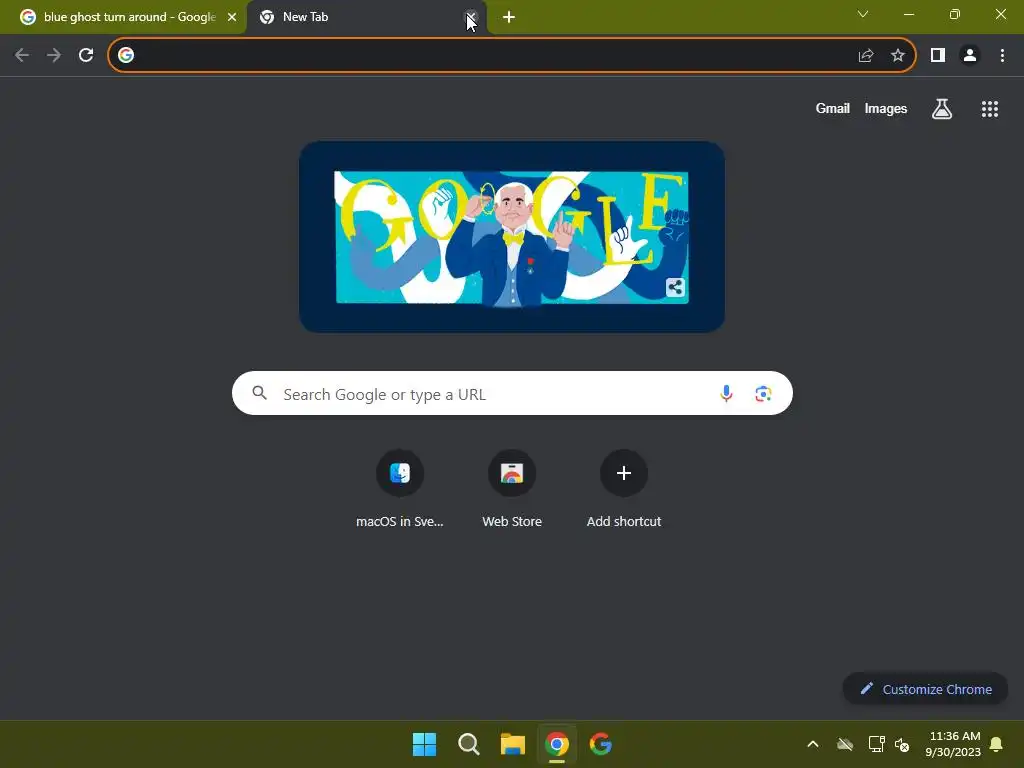Show hidden system tray icons
Viewport: 1024px width, 768px height.
pyautogui.click(x=813, y=744)
